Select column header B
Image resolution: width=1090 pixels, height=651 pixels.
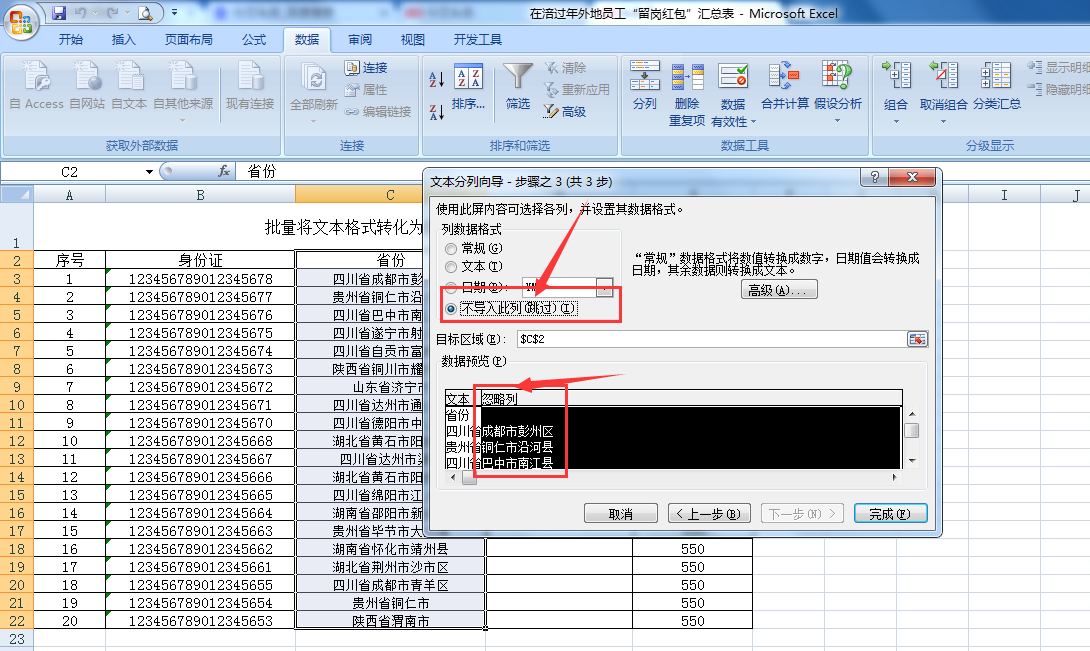(200, 195)
